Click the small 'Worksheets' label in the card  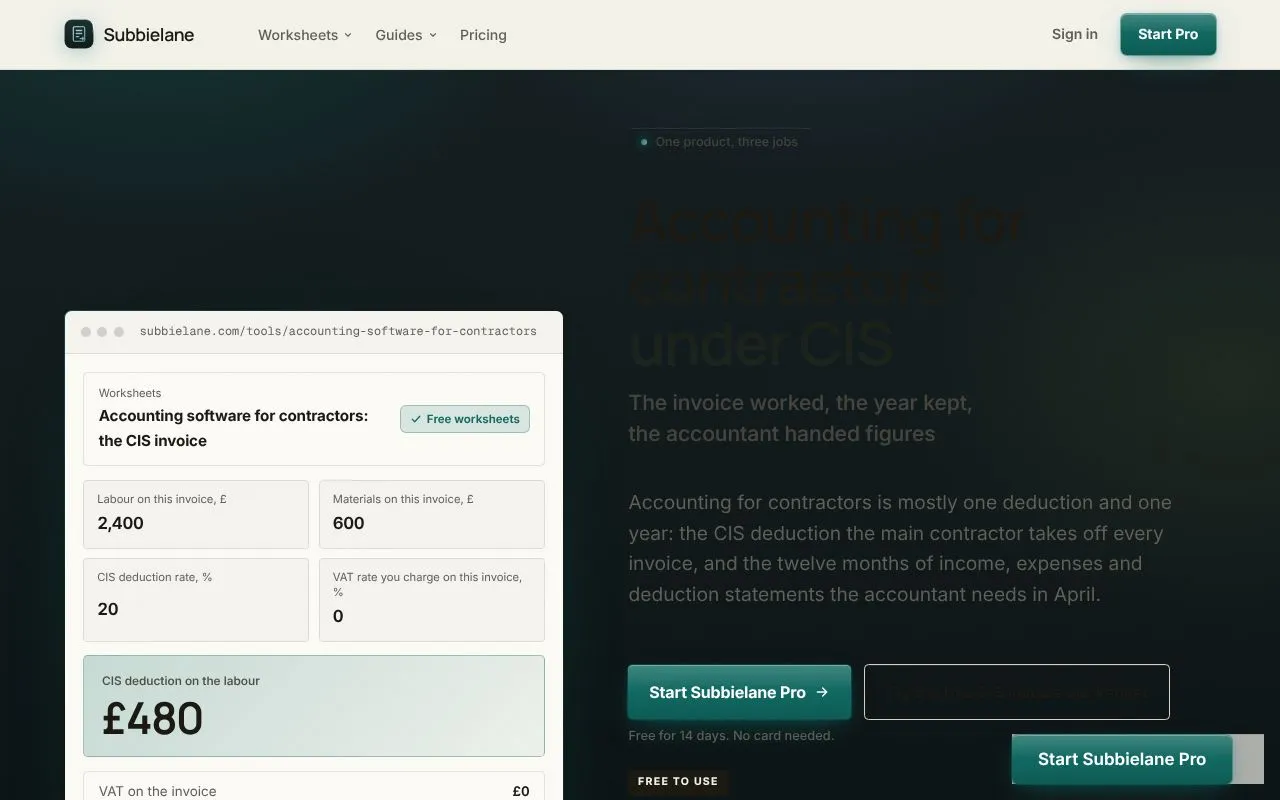(130, 393)
